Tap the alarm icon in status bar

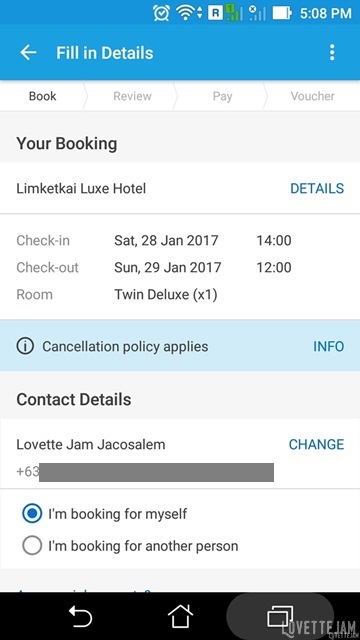coord(161,13)
